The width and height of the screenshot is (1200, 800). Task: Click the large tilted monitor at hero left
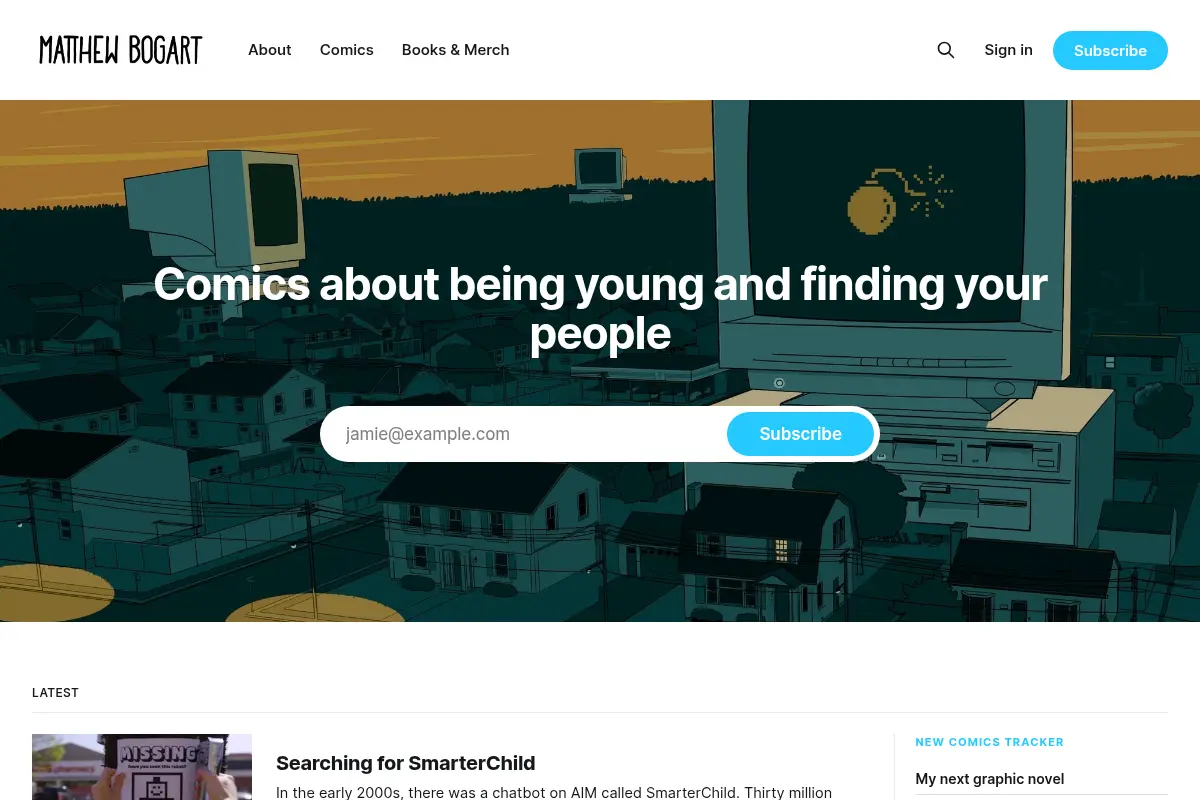pos(215,210)
